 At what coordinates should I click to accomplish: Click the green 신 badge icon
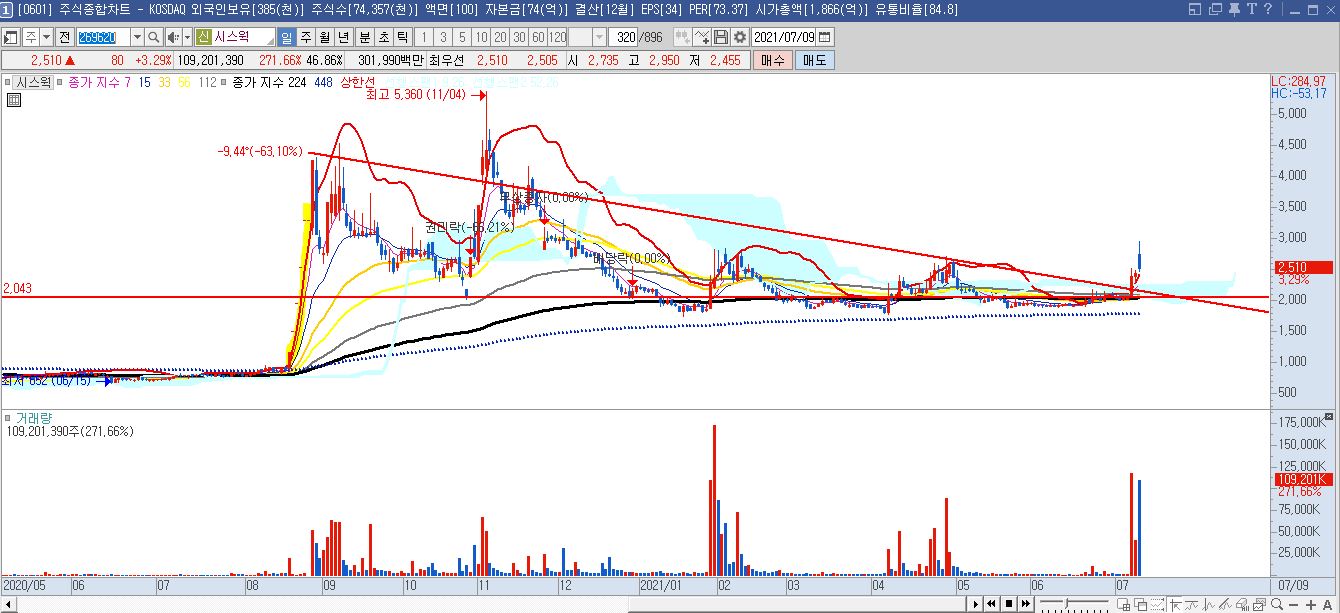point(203,37)
